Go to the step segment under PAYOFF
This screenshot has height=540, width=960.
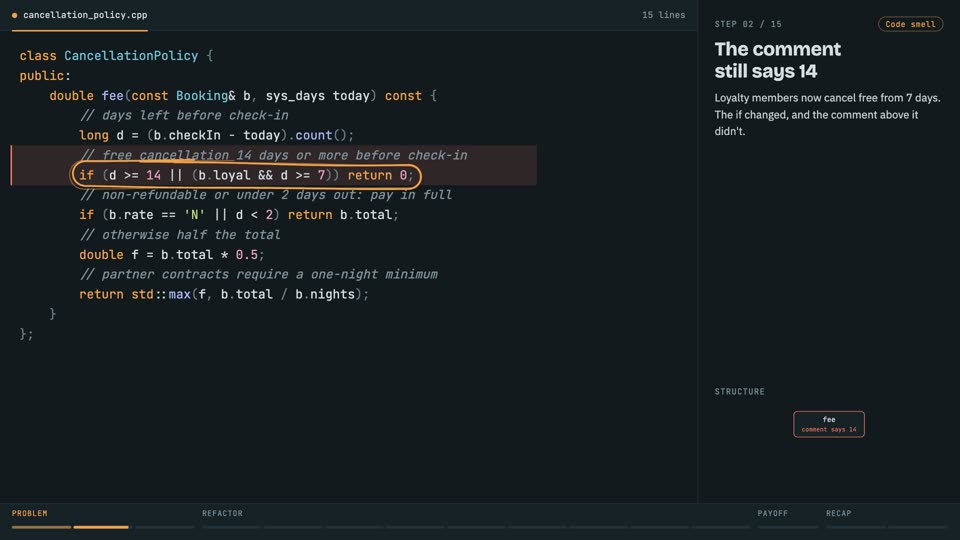[787, 527]
